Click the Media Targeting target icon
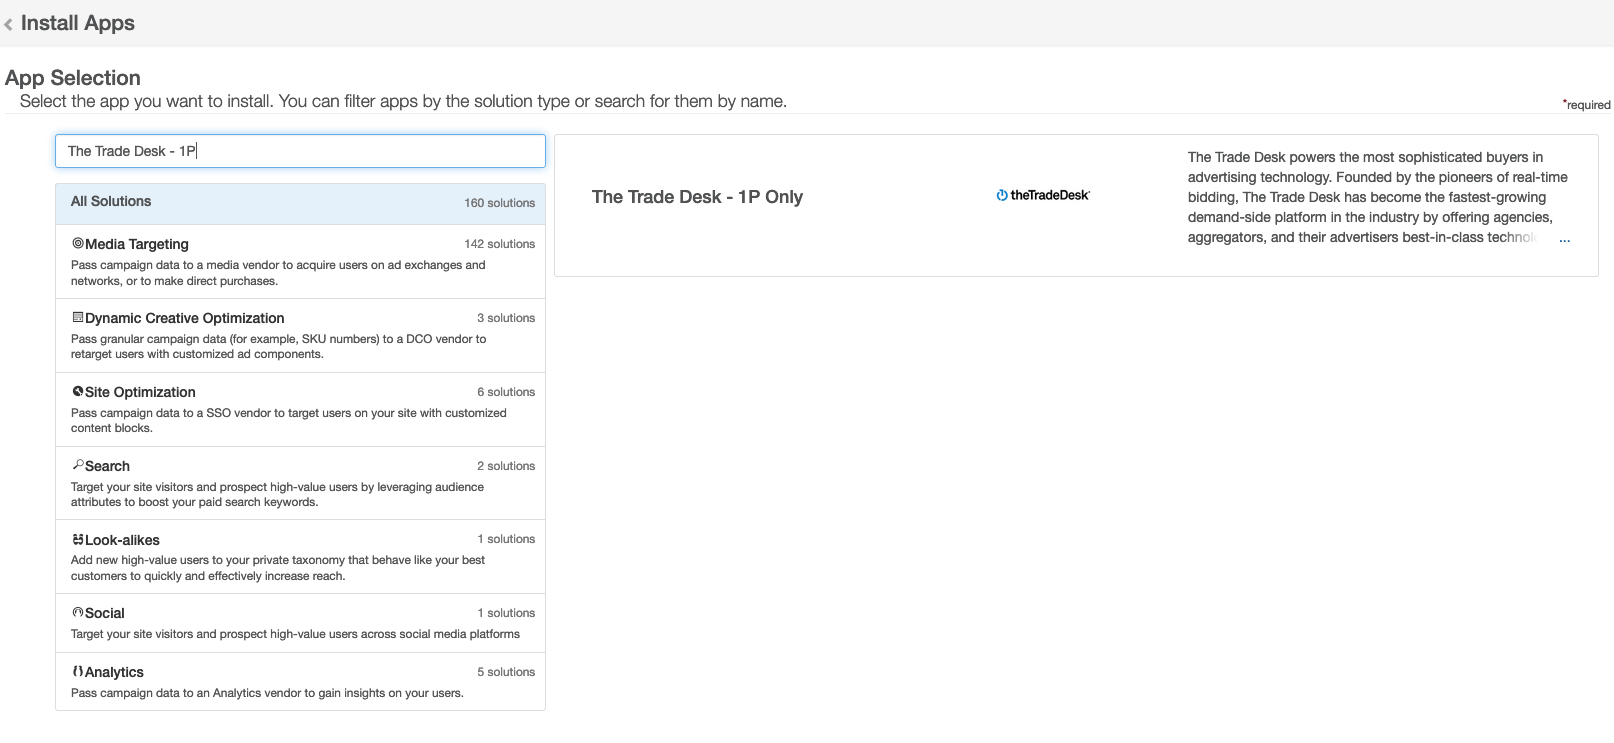1614x743 pixels. [77, 243]
